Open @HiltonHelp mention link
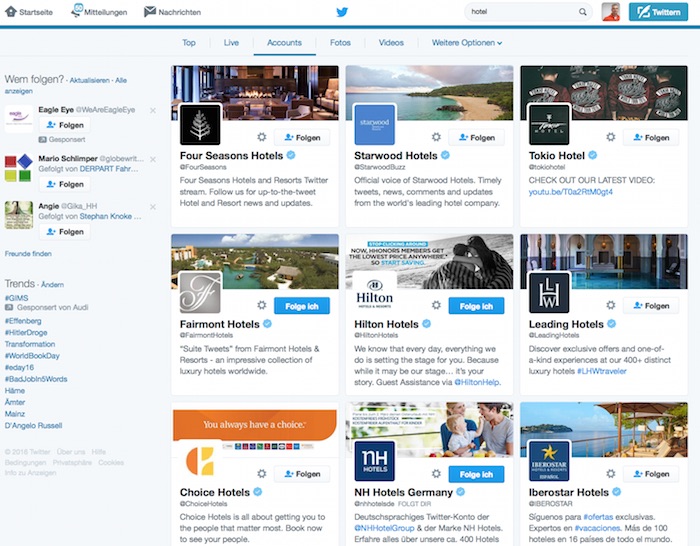 tap(477, 382)
